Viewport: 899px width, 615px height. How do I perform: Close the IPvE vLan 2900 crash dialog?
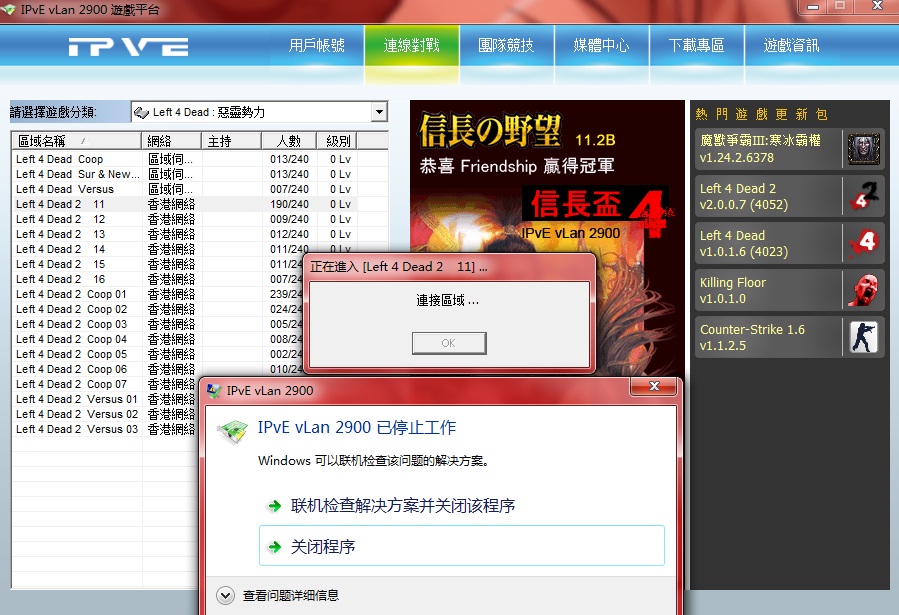[x=654, y=386]
